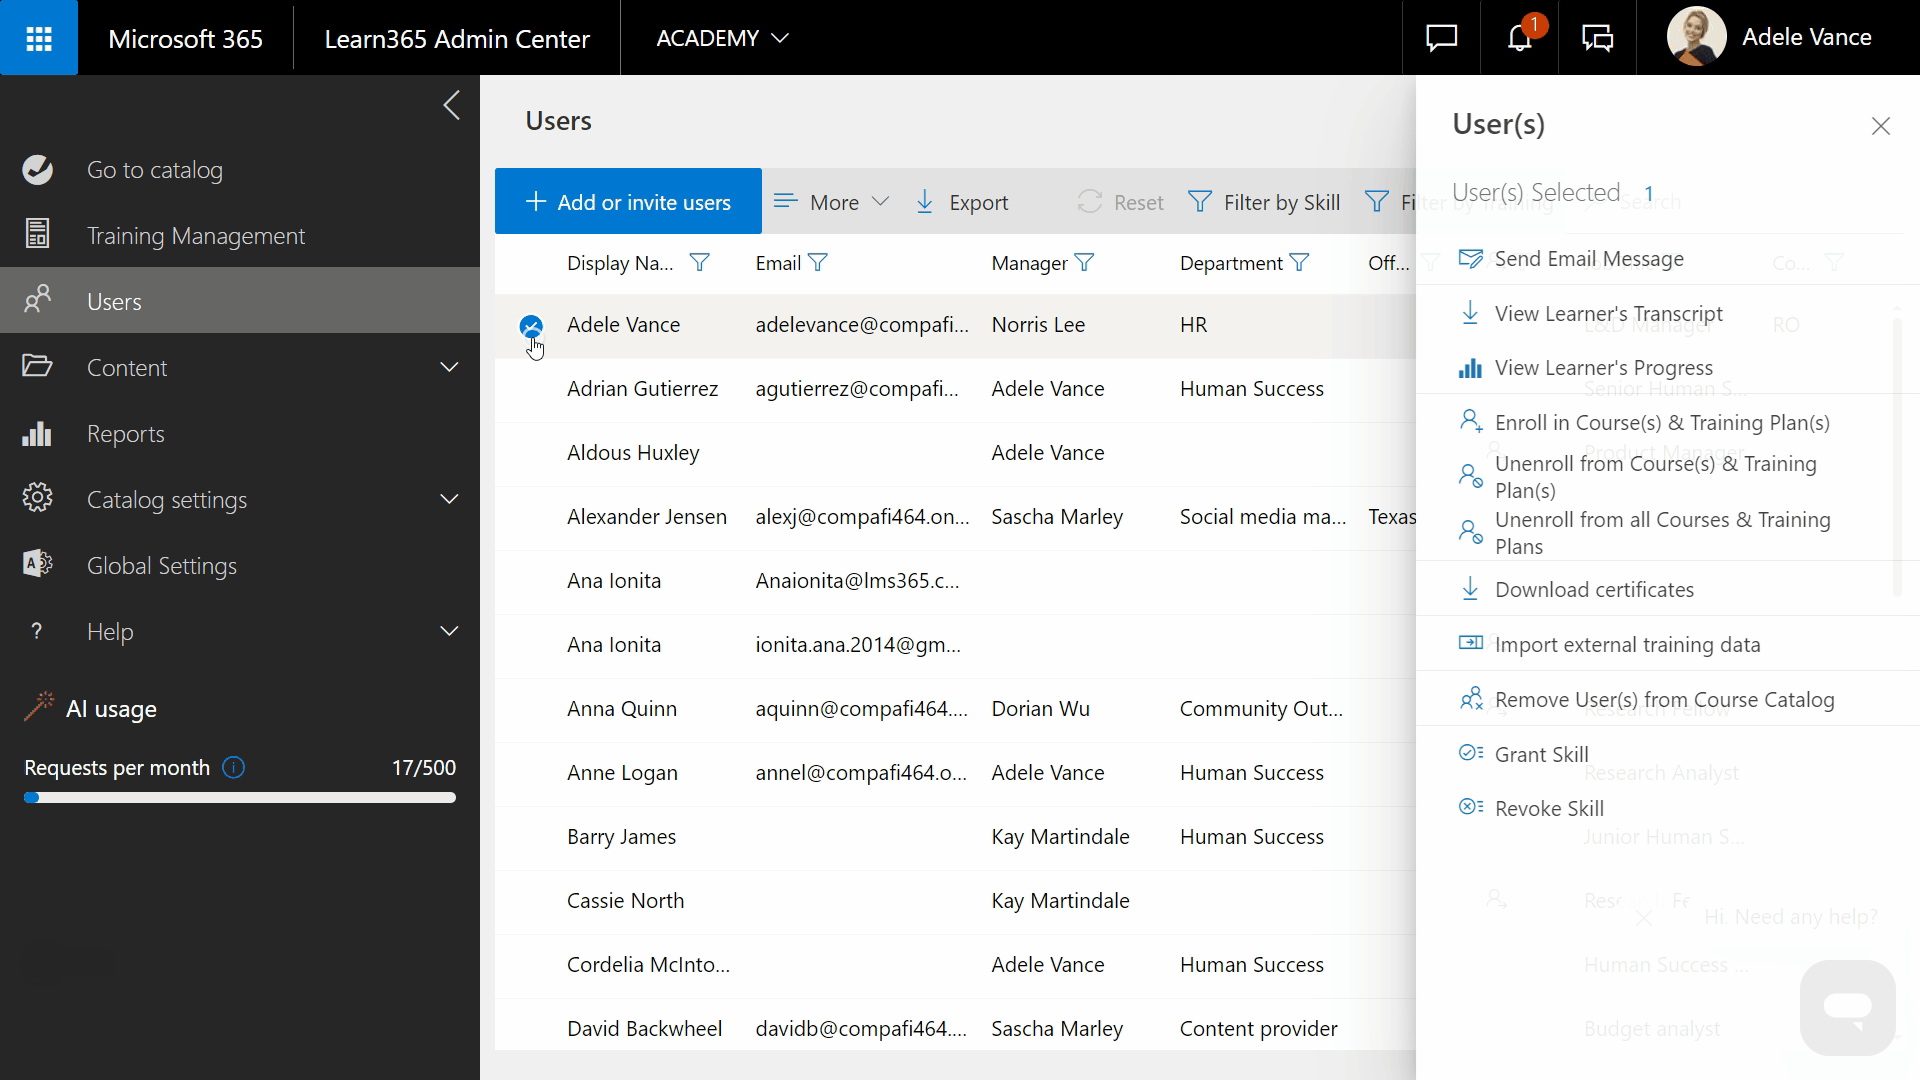
Task: Open Global Settings
Action: [x=240, y=565]
